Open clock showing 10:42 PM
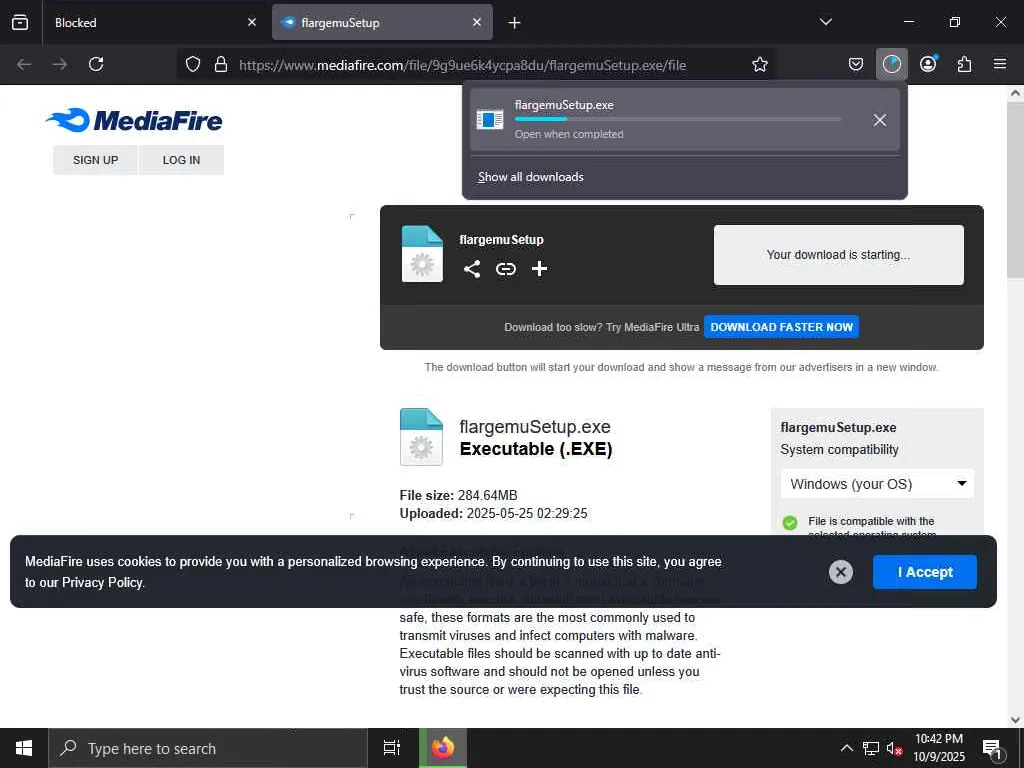 939,748
